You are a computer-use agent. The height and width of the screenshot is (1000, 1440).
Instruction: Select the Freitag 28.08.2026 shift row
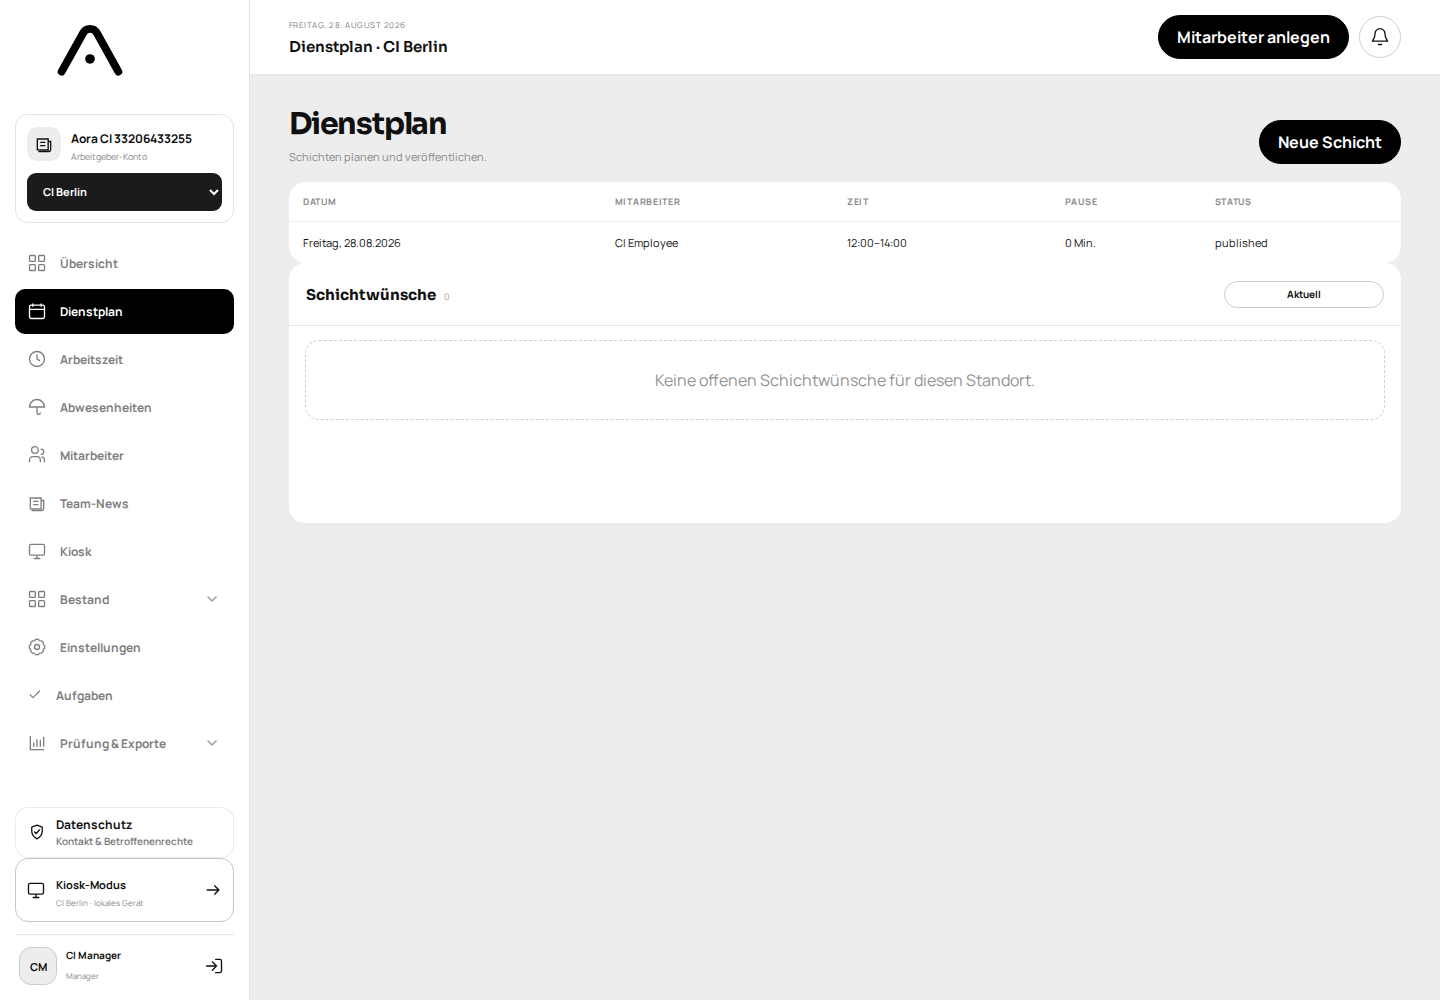pos(845,243)
